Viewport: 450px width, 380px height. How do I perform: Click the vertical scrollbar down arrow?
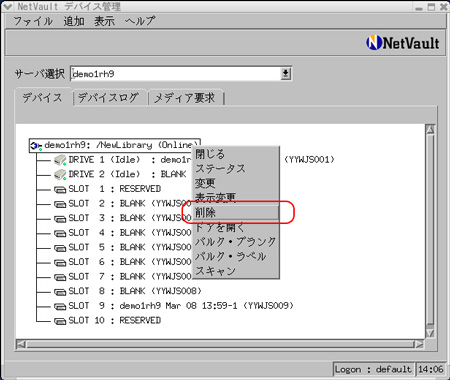pyautogui.click(x=430, y=332)
